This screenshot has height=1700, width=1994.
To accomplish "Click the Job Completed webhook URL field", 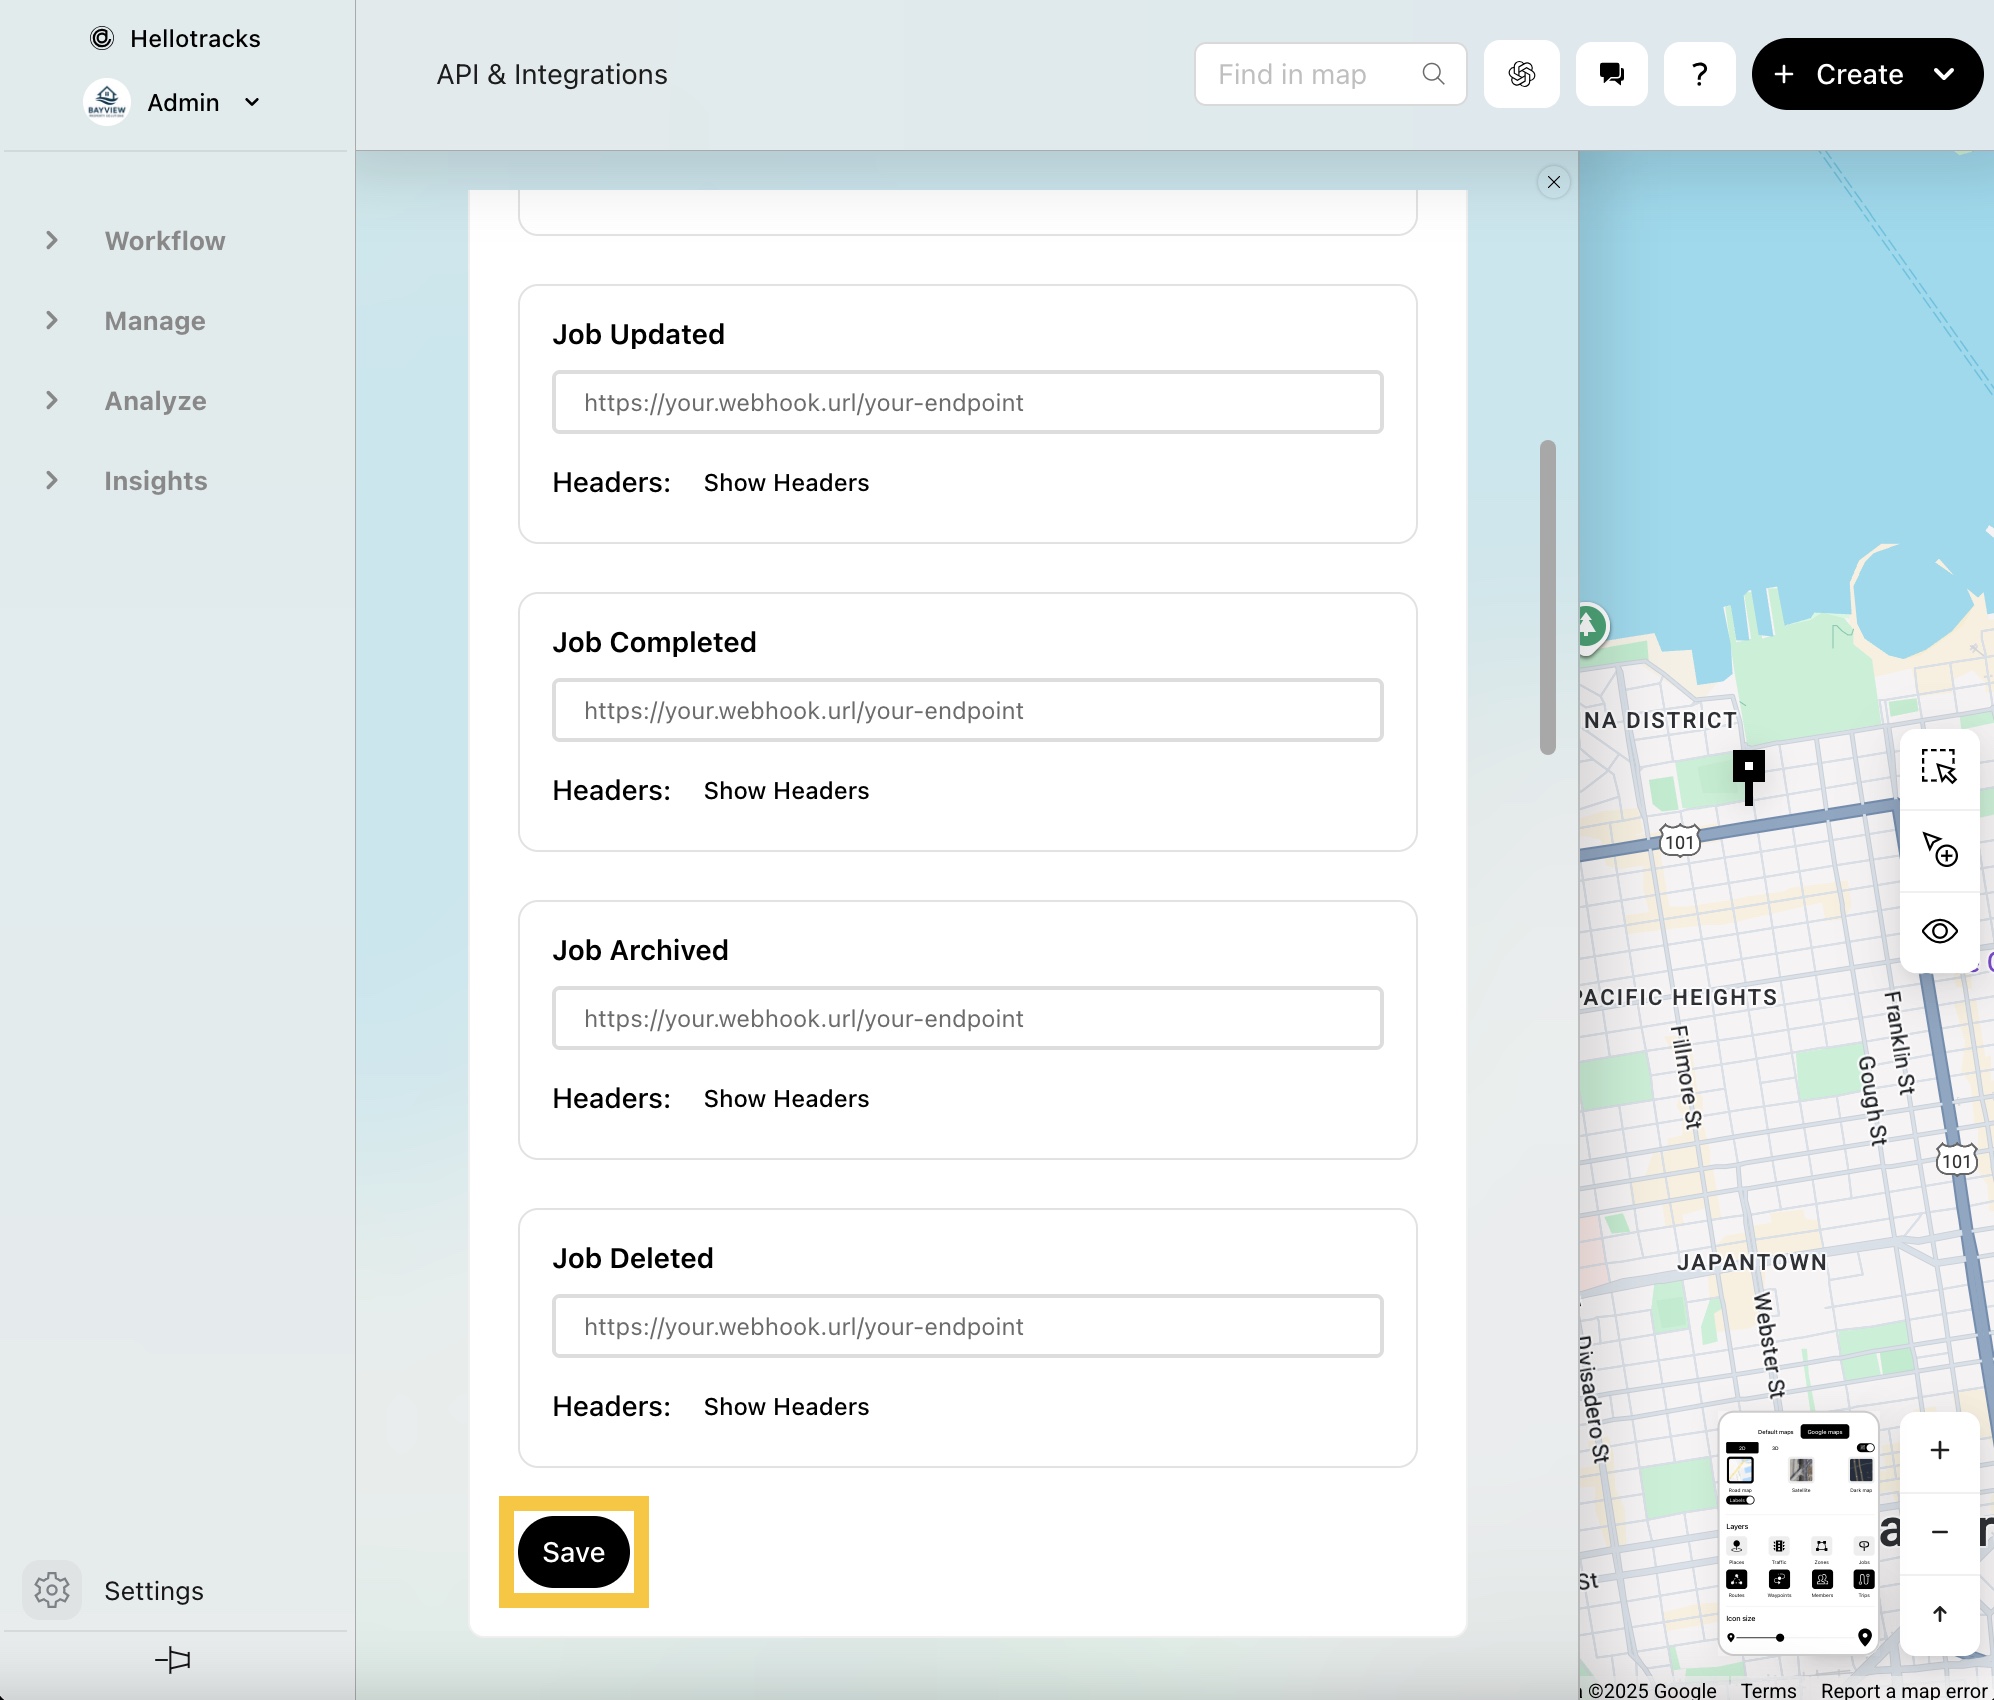I will (x=967, y=711).
